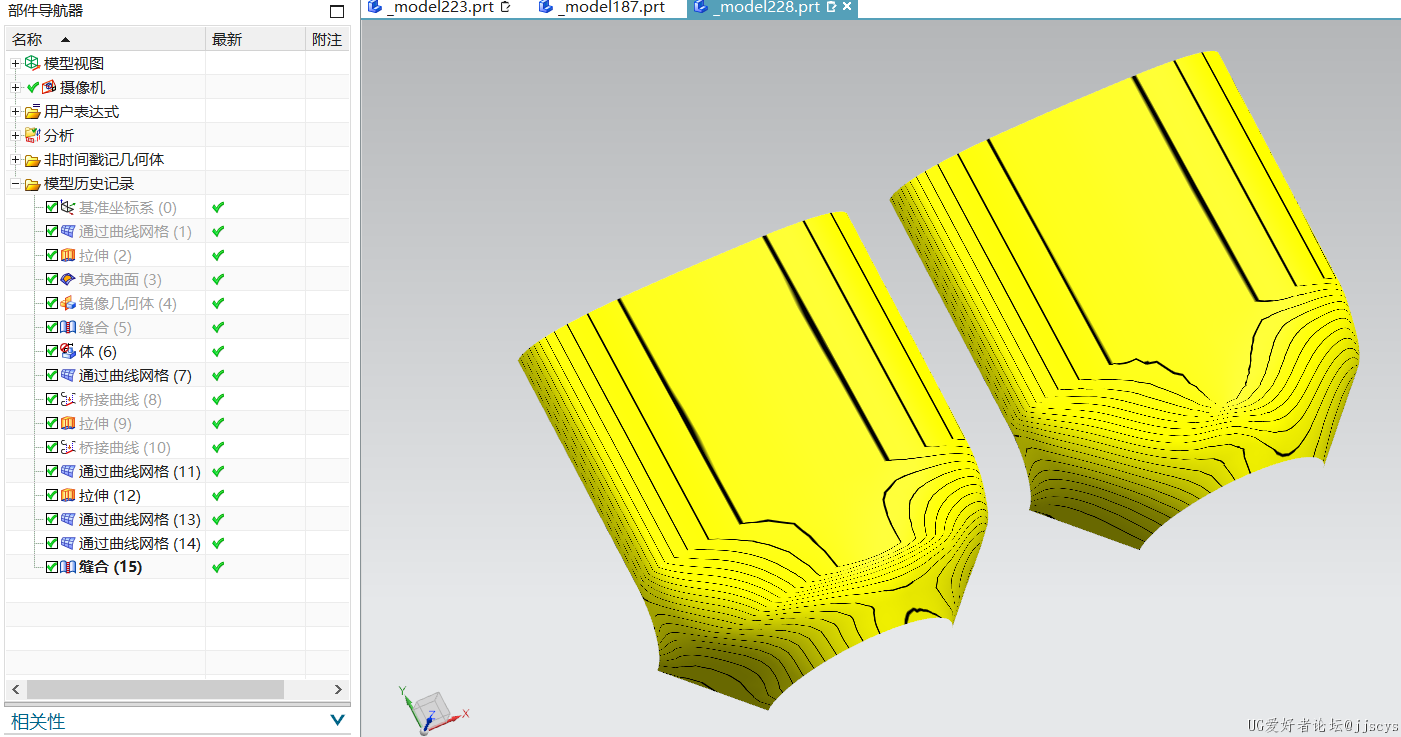
Task: Toggle checkbox for 通过曲线网格 (1)
Action: [52, 231]
